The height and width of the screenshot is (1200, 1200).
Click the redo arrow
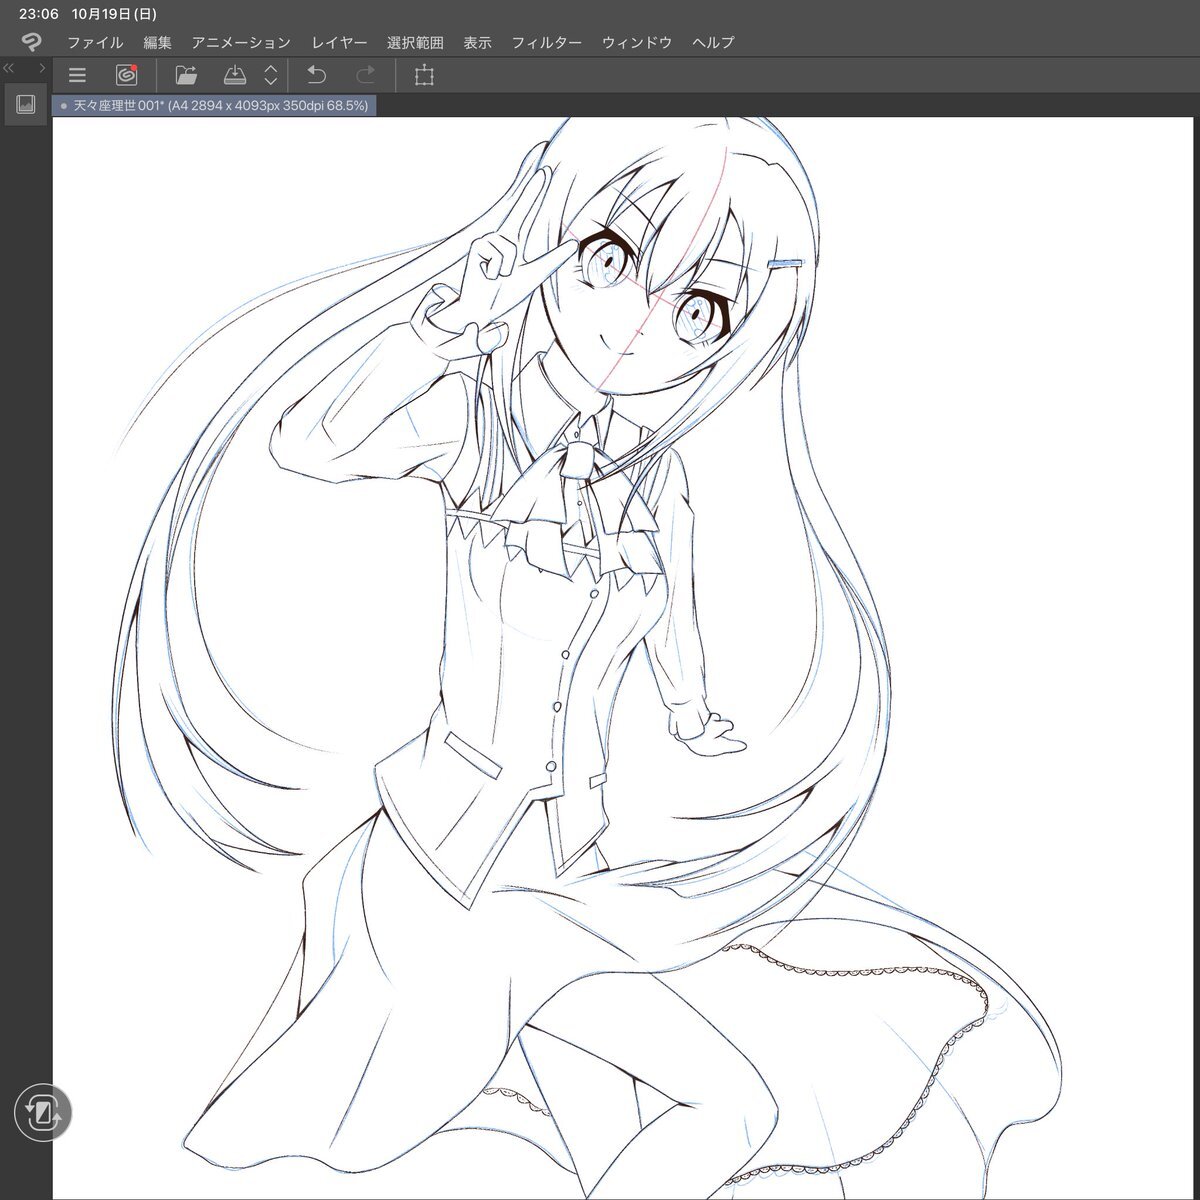[x=366, y=75]
